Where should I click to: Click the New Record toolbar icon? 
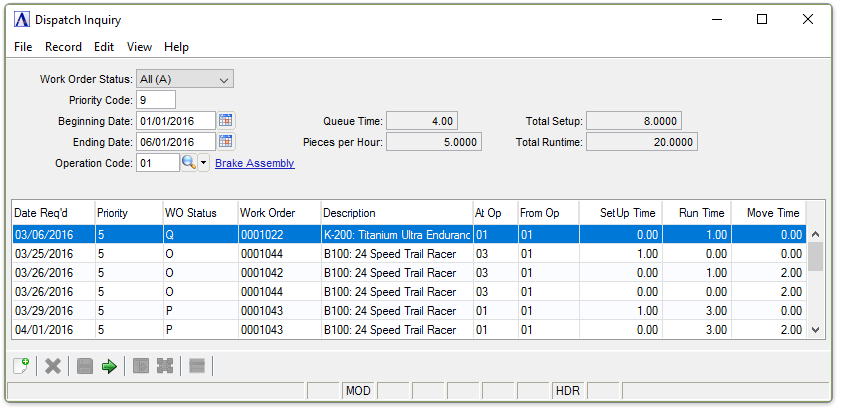tap(21, 367)
